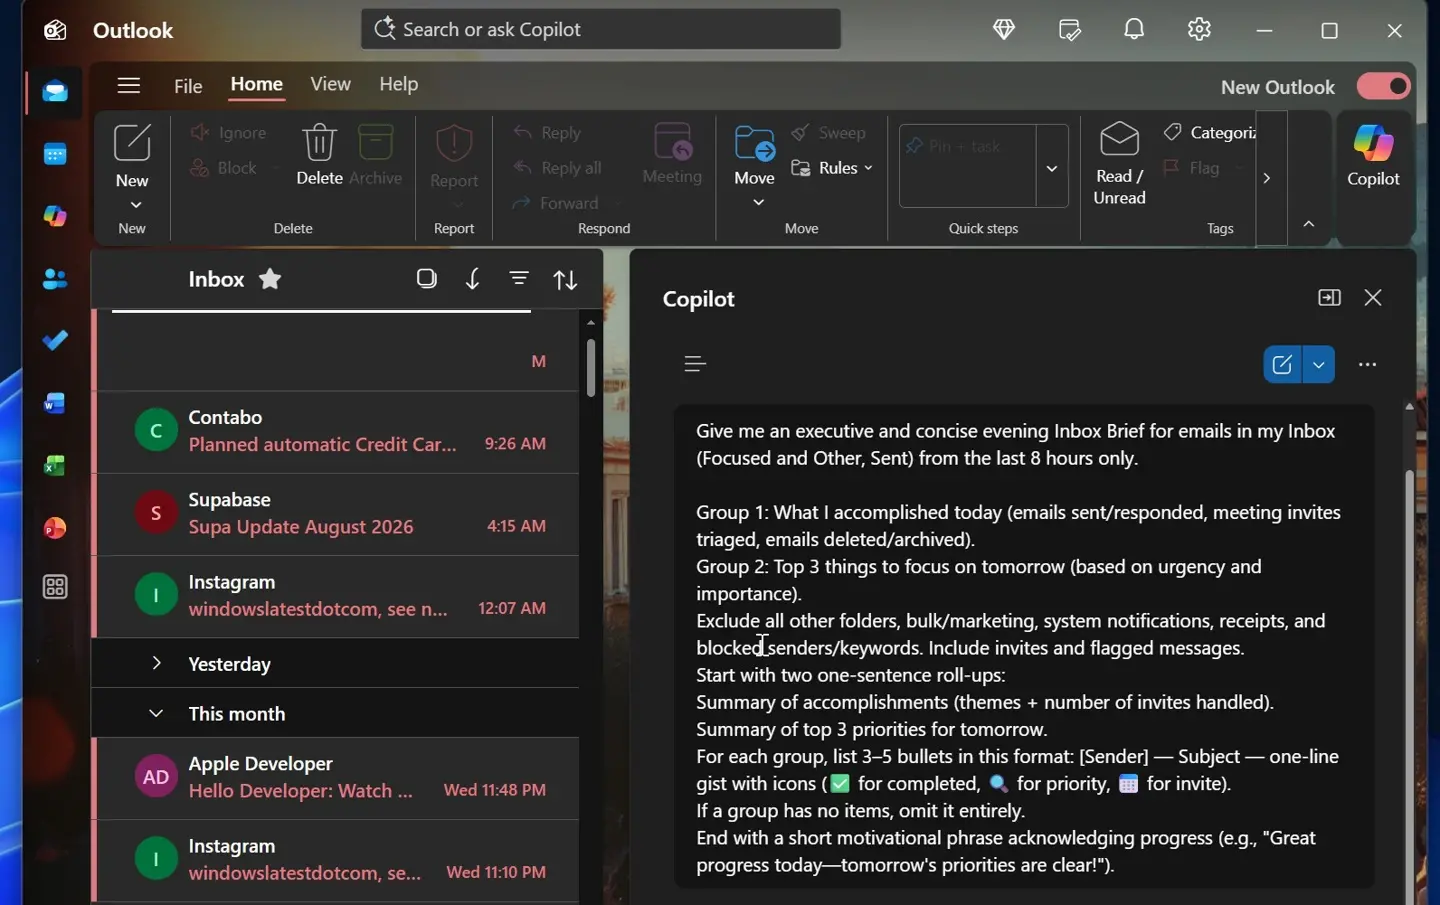Open the Help tab
Image resolution: width=1440 pixels, height=905 pixels.
click(398, 84)
